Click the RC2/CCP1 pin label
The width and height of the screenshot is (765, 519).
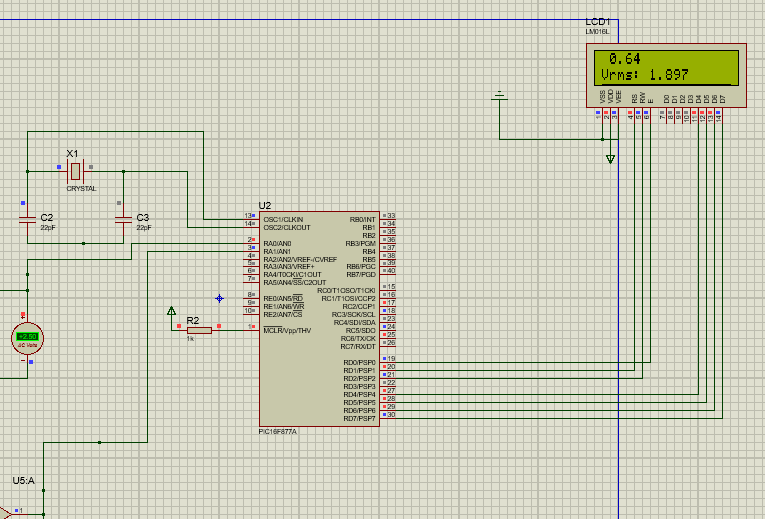(359, 307)
